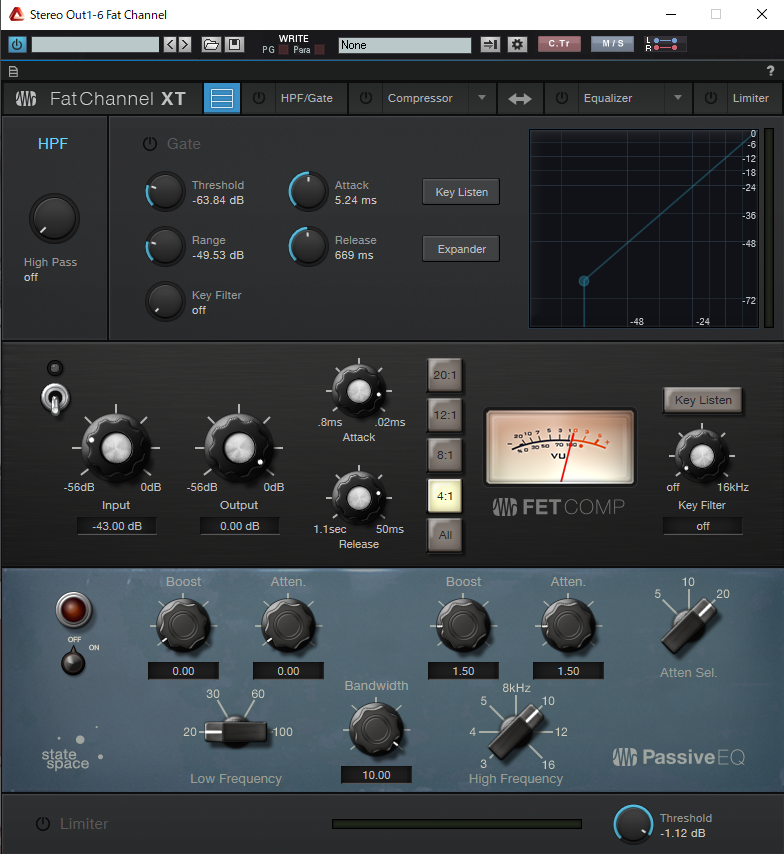Click the FET Comp Release knob
Viewport: 784px width, 854px height.
pyautogui.click(x=359, y=498)
